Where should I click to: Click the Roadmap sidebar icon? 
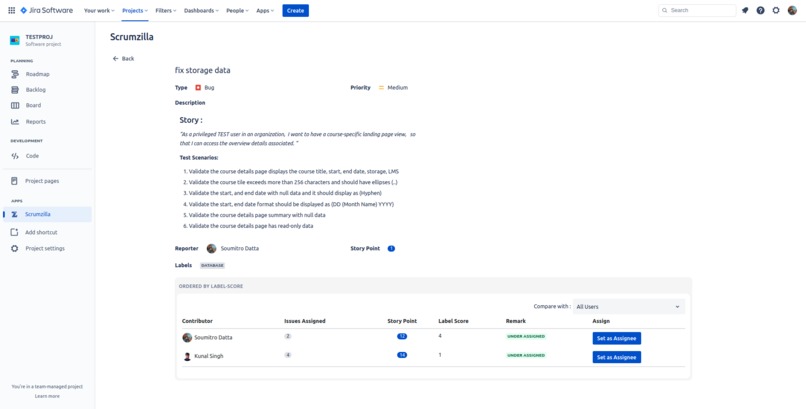click(x=15, y=74)
